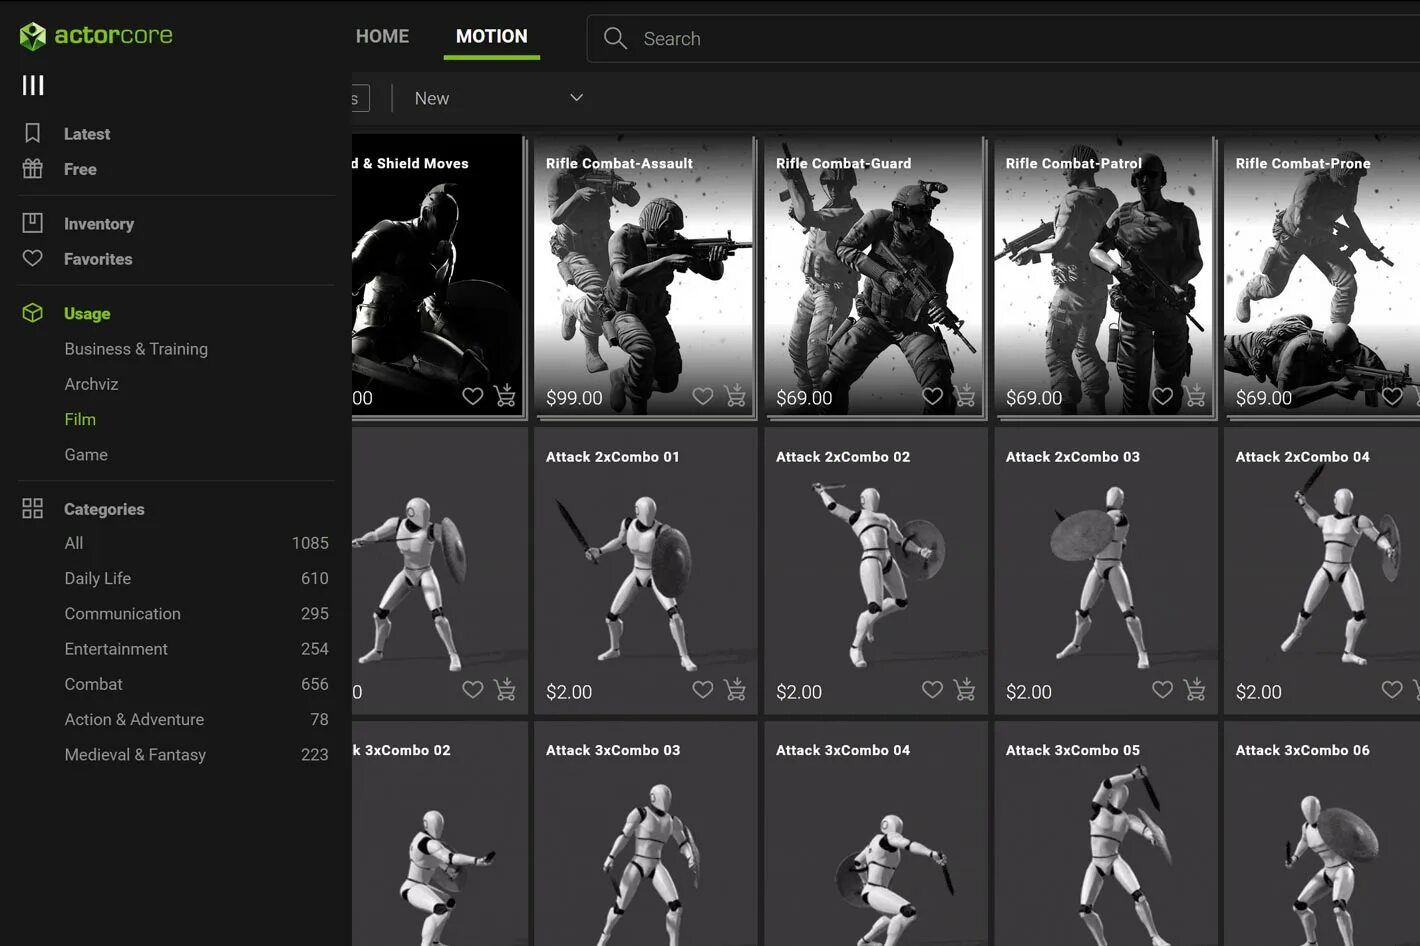Select the Daily Life category
This screenshot has height=946, width=1420.
(x=98, y=578)
